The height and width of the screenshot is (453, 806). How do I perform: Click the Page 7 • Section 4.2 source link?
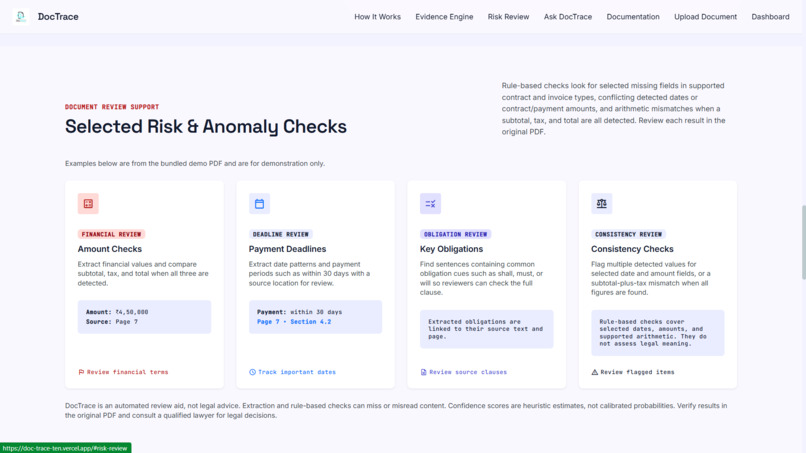point(294,321)
